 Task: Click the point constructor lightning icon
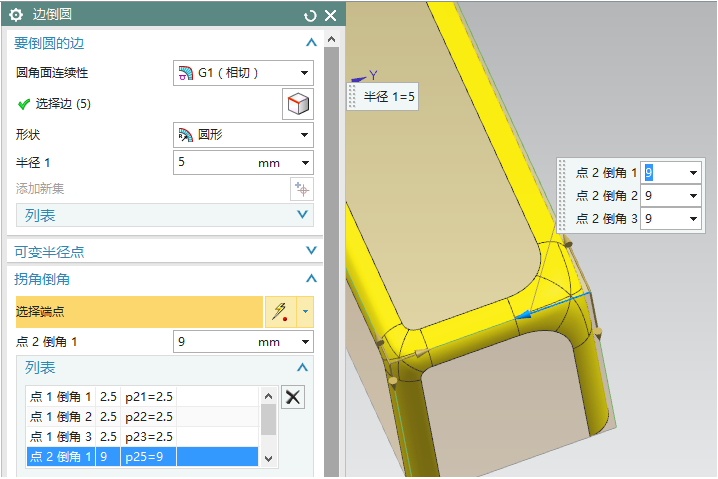point(279,312)
